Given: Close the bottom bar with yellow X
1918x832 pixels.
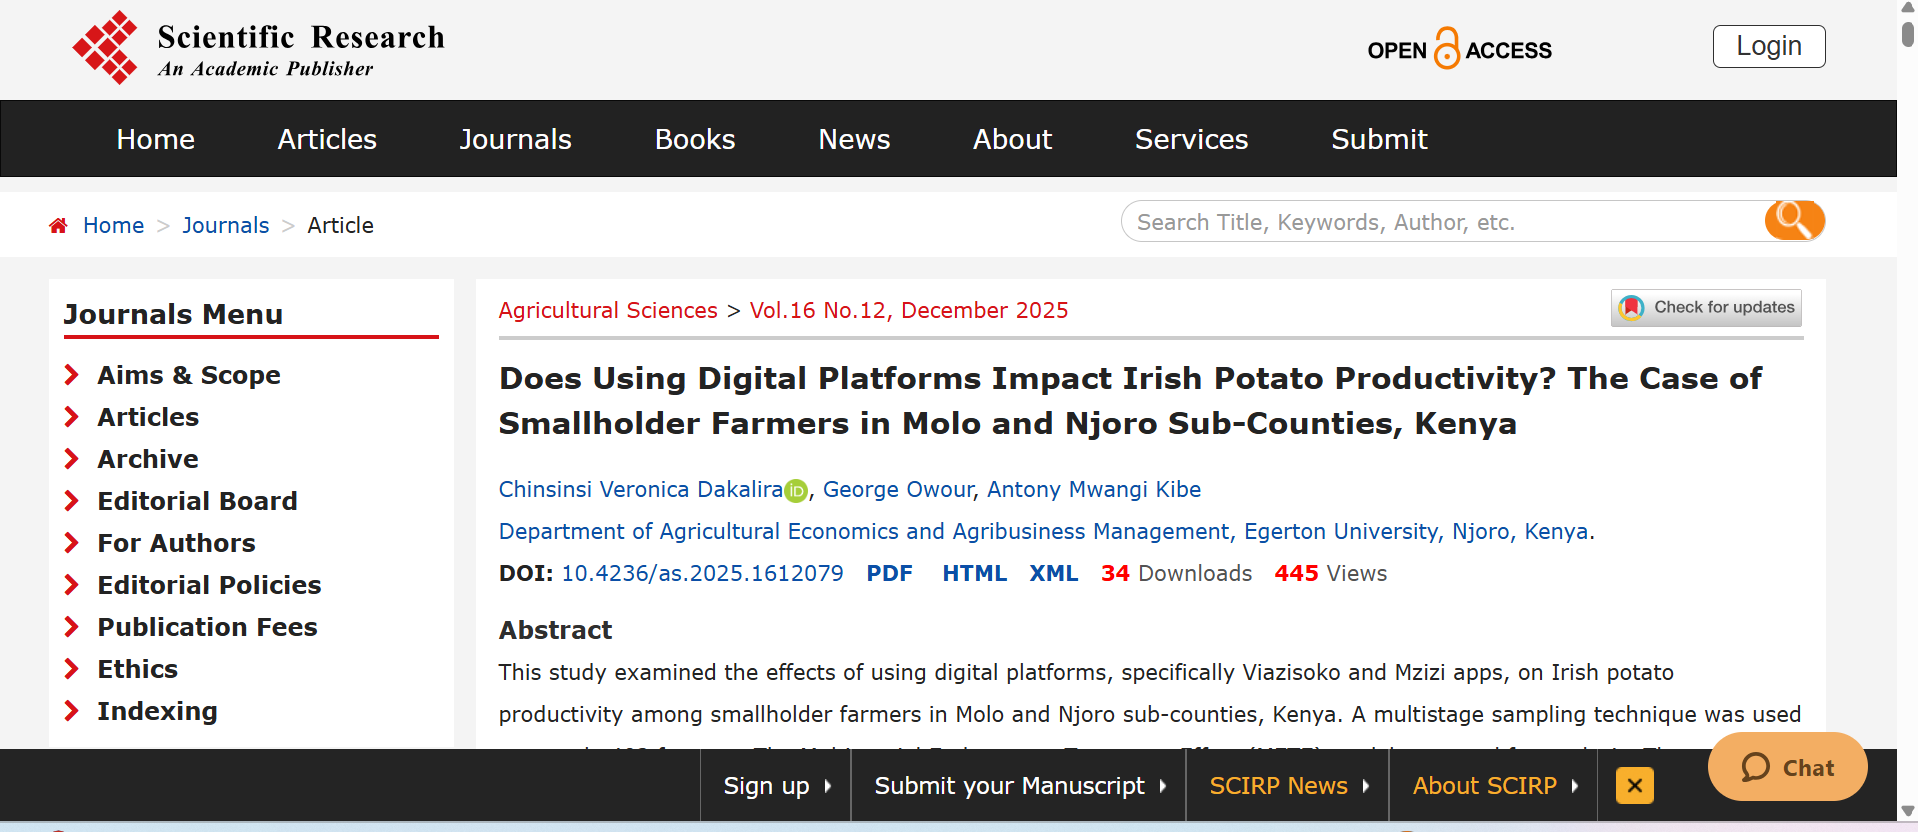Looking at the screenshot, I should (1634, 786).
